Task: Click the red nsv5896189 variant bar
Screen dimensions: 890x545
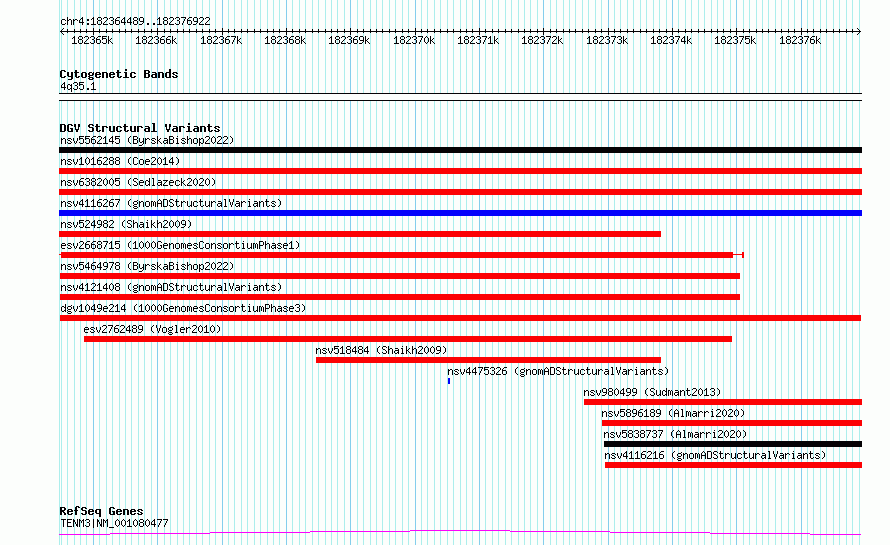Action: [x=732, y=424]
